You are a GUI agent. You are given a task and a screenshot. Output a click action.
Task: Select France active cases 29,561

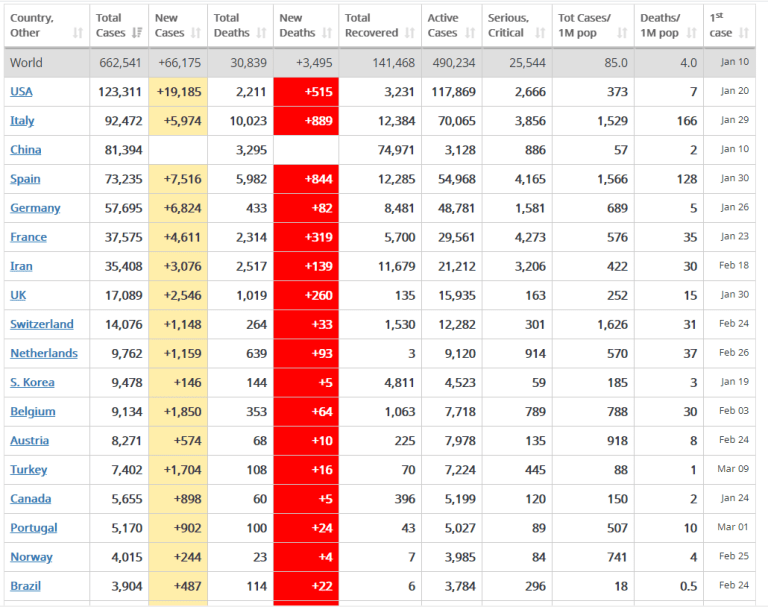[456, 237]
